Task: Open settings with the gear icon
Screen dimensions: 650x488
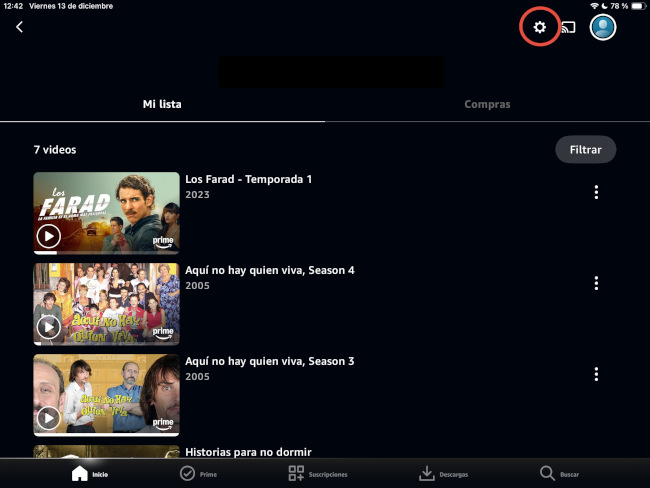Action: 540,27
